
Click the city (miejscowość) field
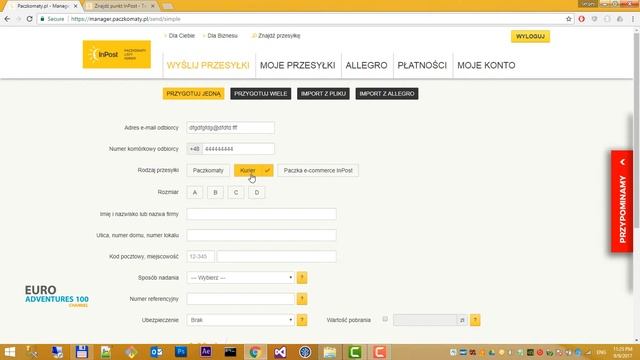pos(277,256)
